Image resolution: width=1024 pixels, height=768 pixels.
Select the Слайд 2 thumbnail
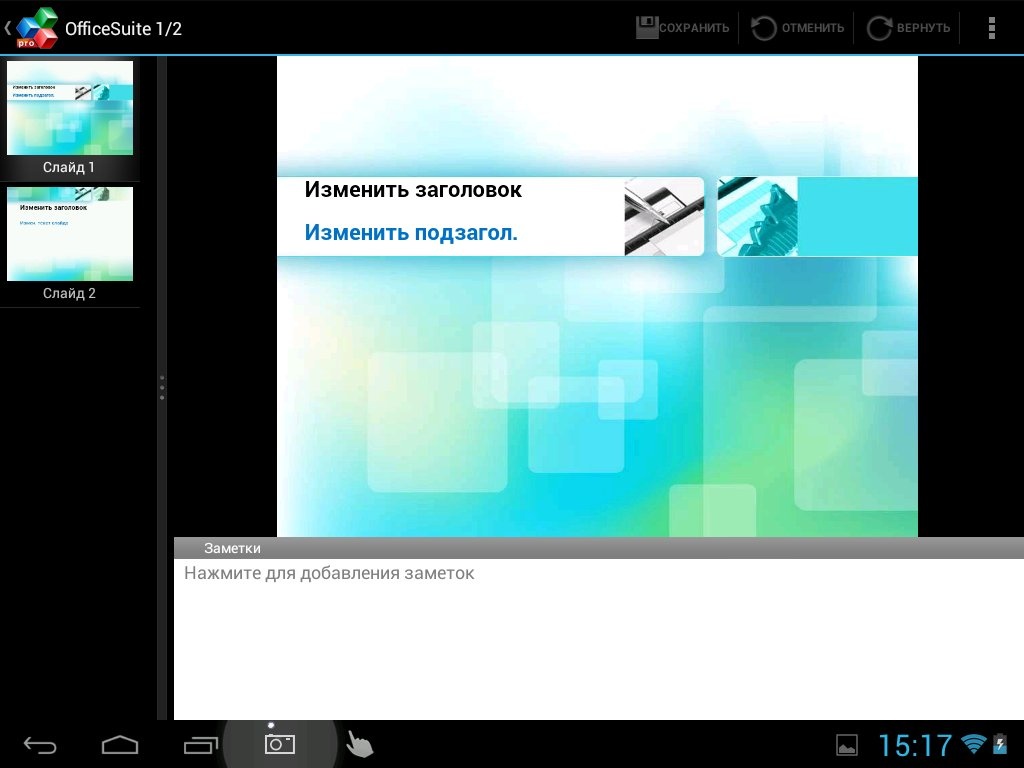tap(70, 234)
